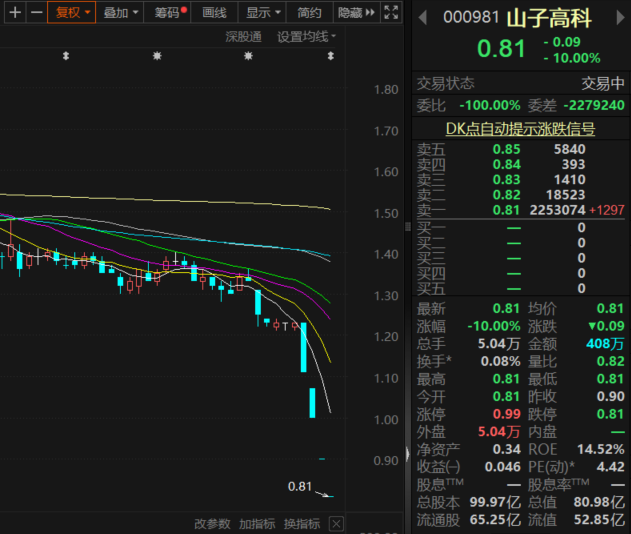The height and width of the screenshot is (534, 631).
Task: Click the 深股通 label
Action: click(243, 37)
